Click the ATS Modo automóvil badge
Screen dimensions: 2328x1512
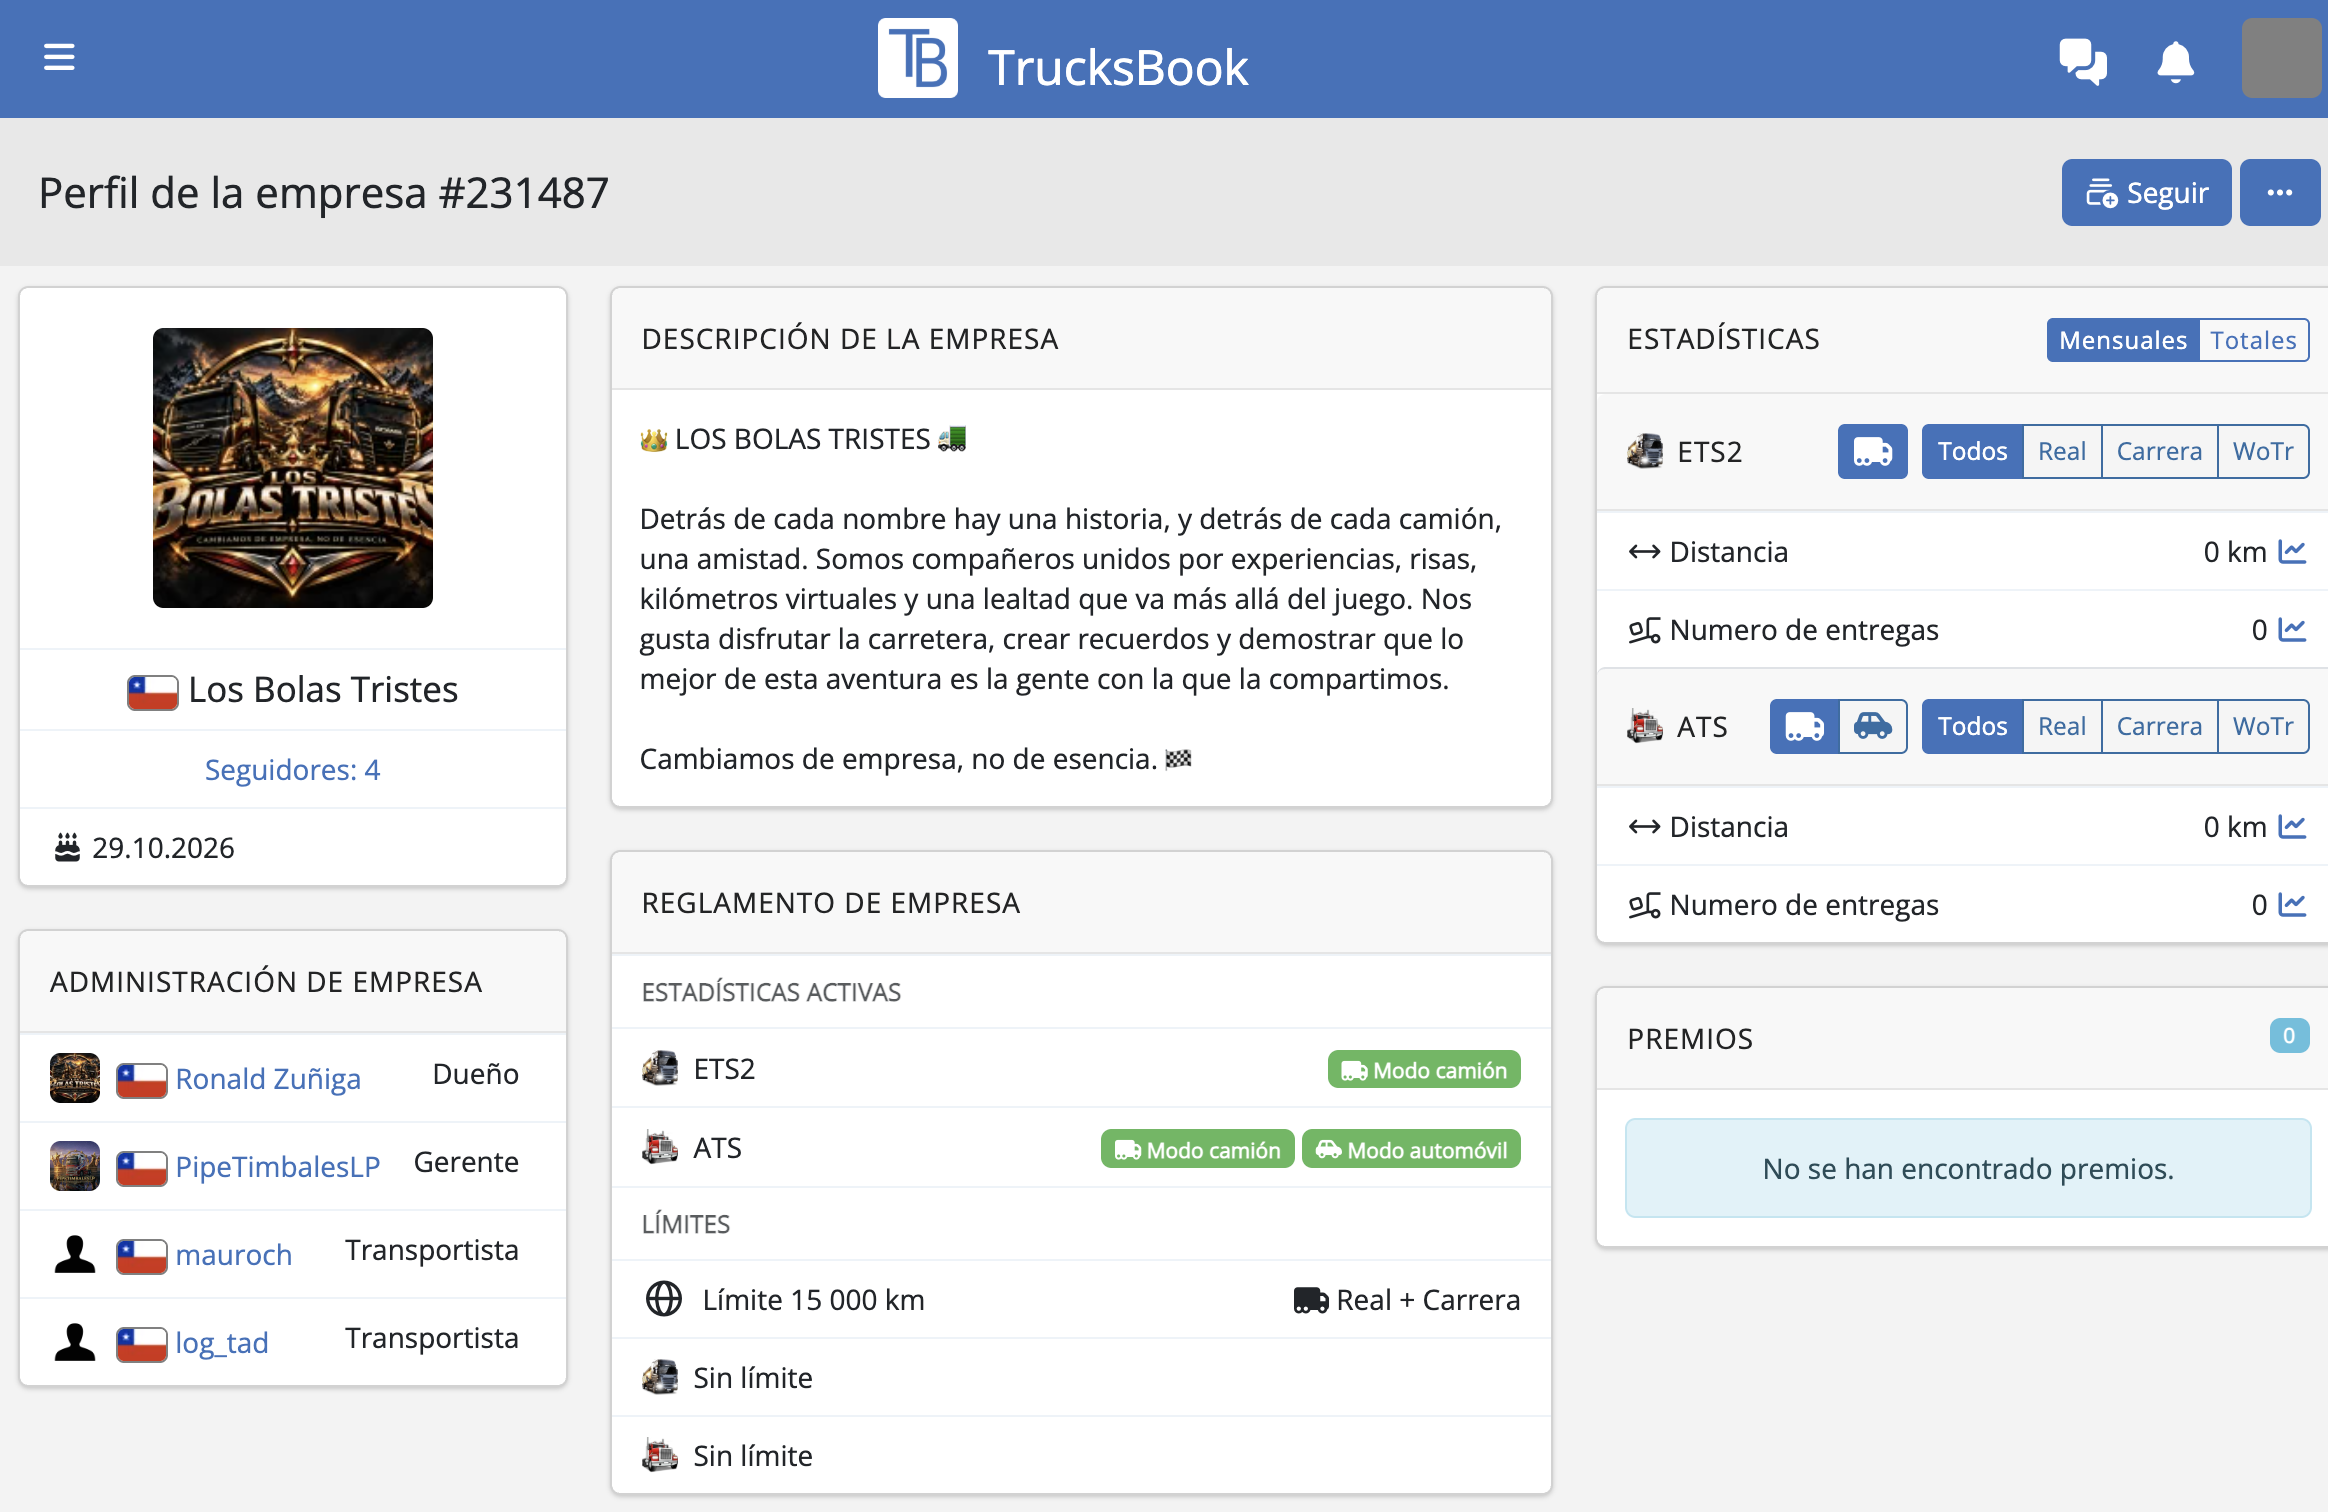click(1411, 1150)
